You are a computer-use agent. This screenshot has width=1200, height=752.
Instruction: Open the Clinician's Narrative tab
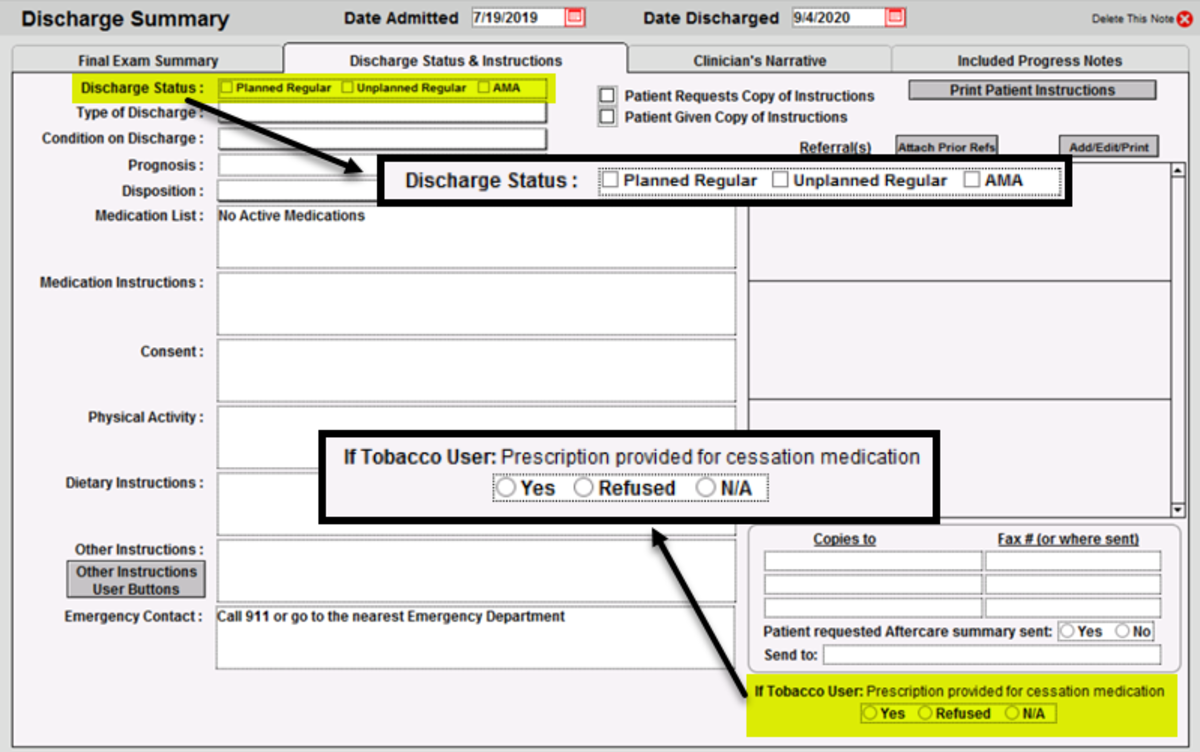[758, 60]
